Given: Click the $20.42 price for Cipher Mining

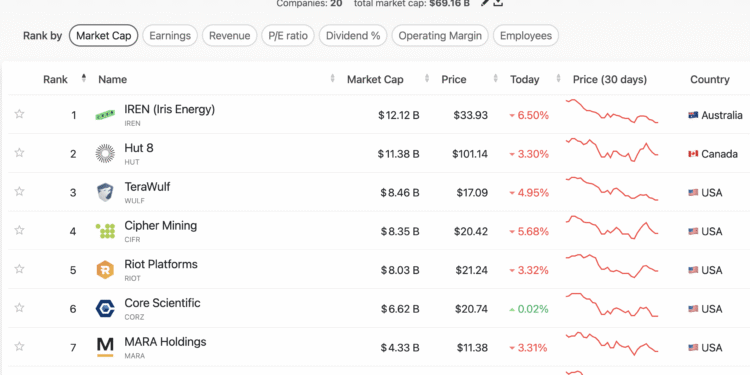Looking at the screenshot, I should pos(471,232).
